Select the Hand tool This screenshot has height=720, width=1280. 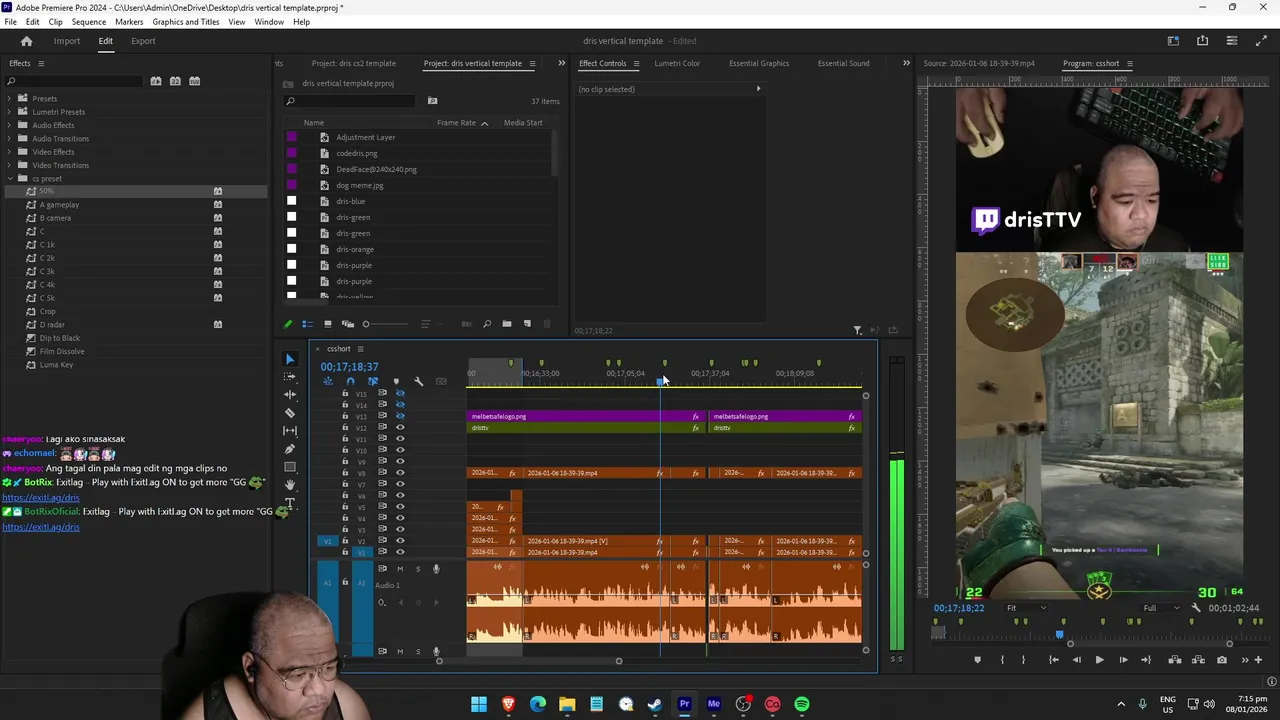(290, 484)
